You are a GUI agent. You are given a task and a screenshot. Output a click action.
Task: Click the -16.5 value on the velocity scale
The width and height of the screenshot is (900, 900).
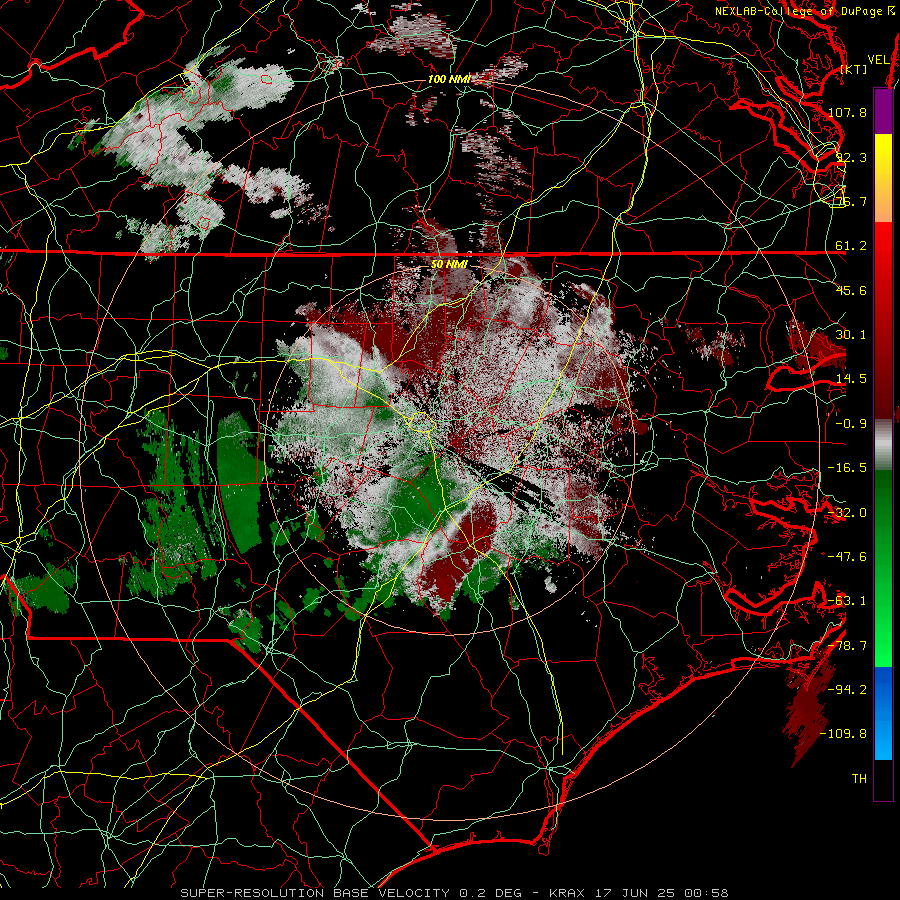tap(847, 468)
